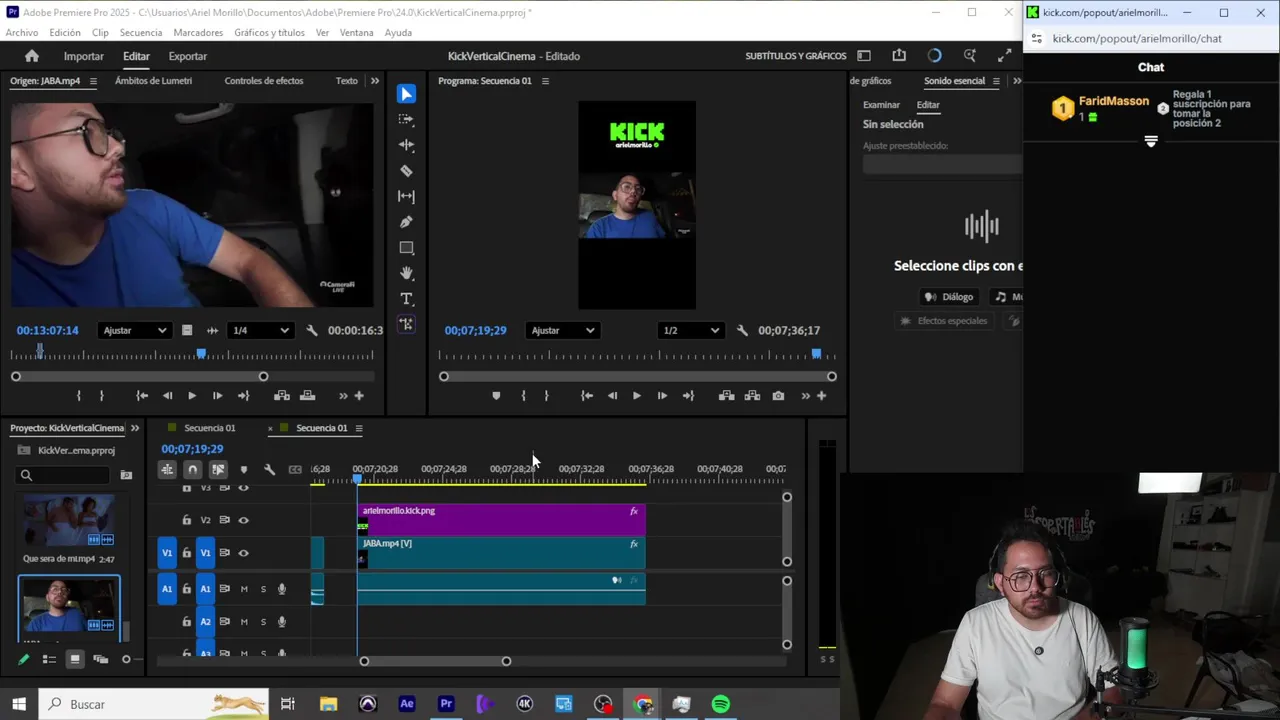Click the Home icon in Premiere header
The height and width of the screenshot is (720, 1280).
tap(32, 56)
